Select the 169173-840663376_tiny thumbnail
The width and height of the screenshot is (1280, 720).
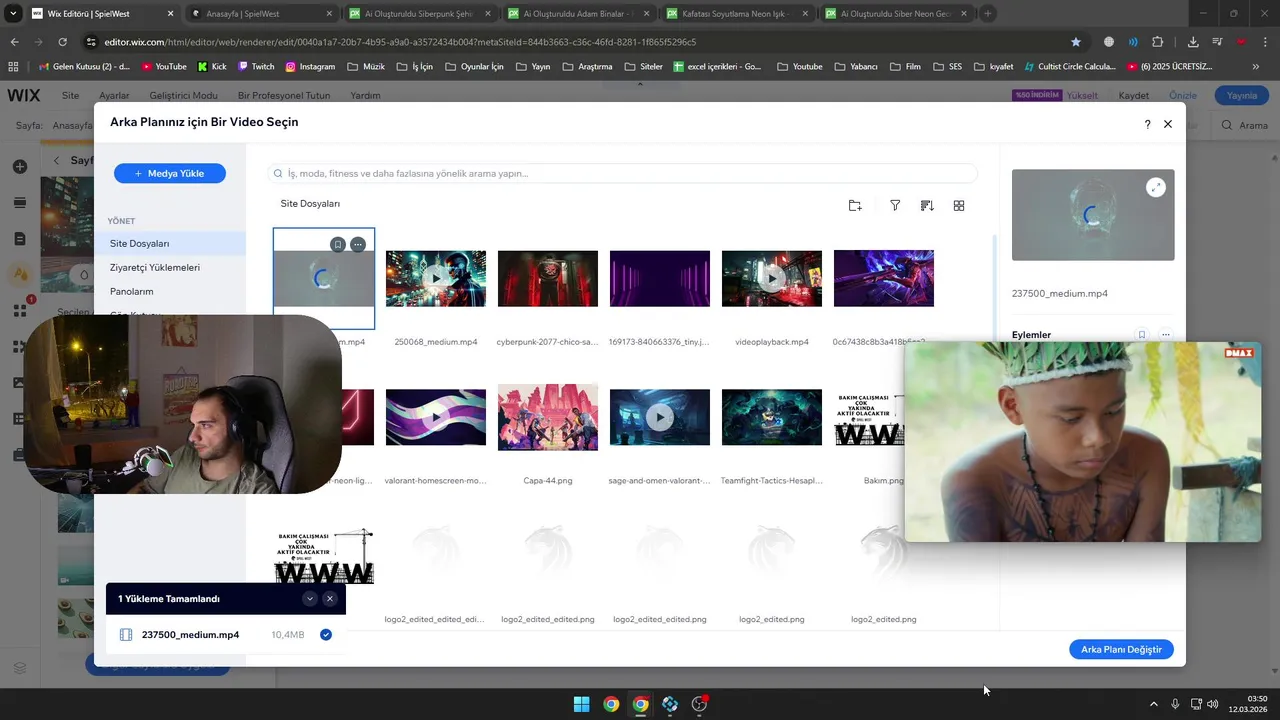[660, 278]
